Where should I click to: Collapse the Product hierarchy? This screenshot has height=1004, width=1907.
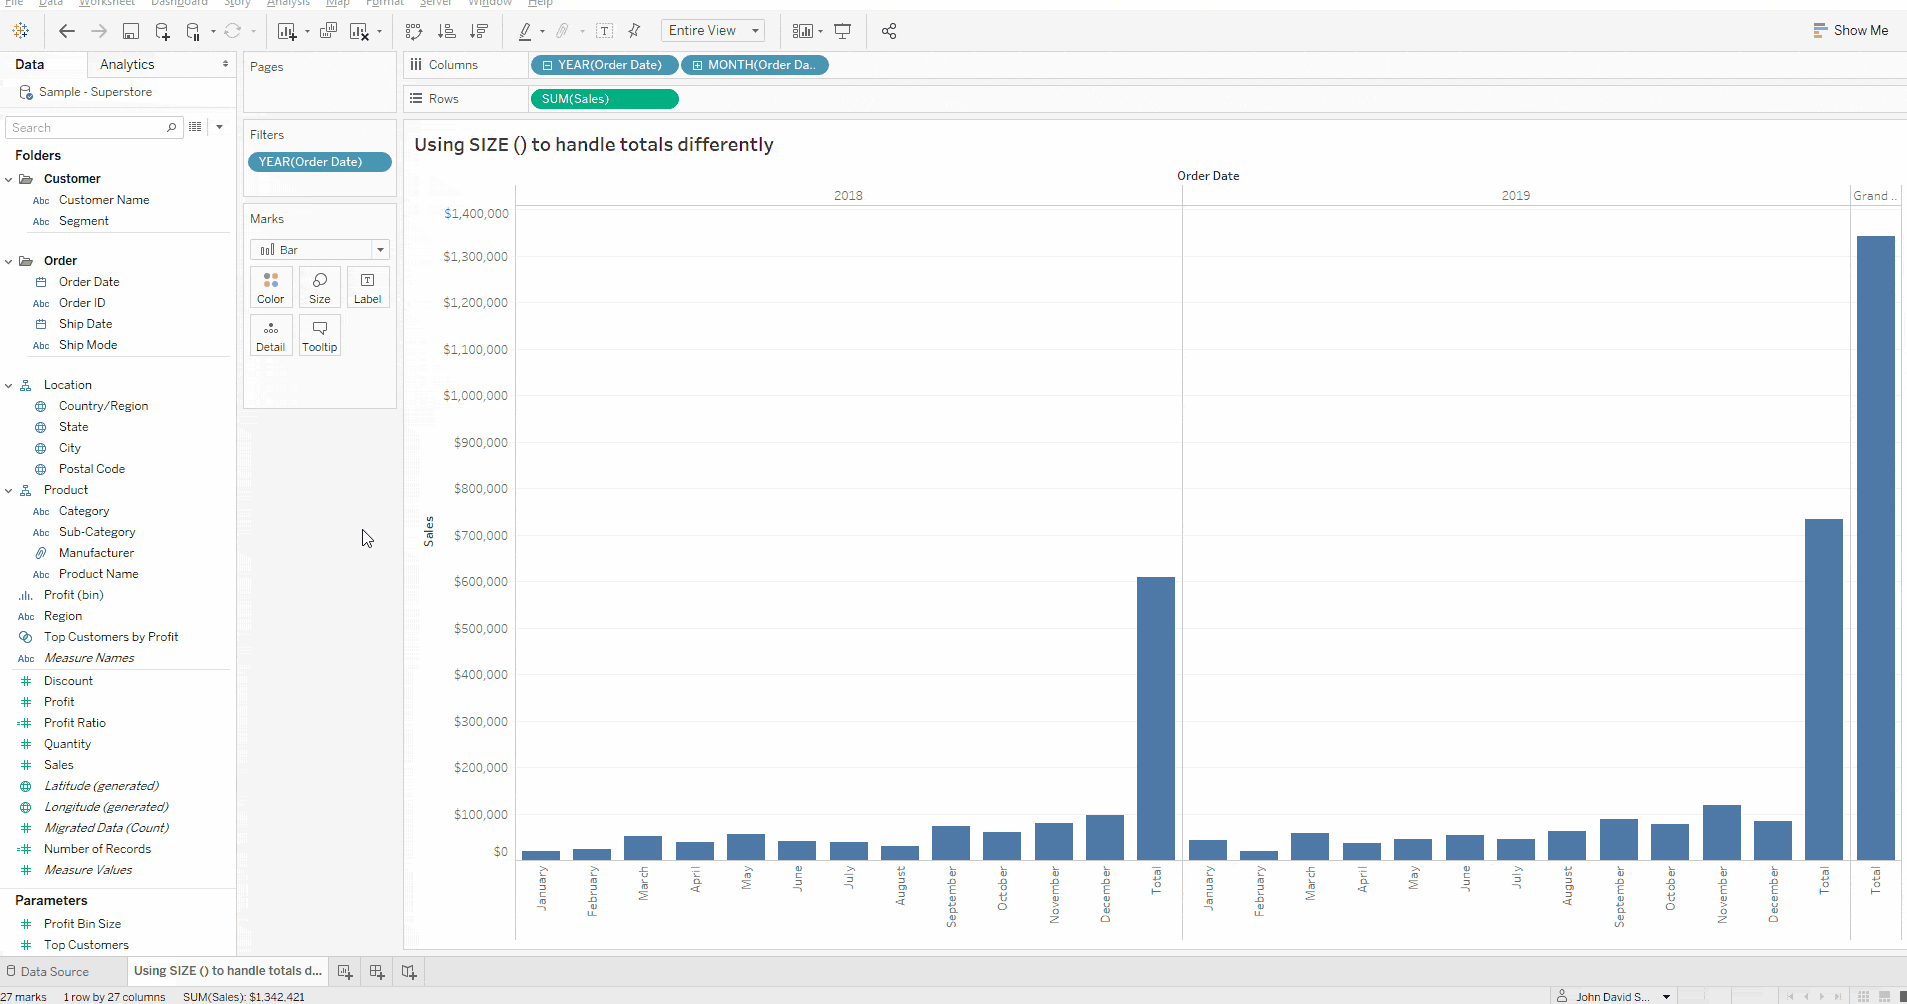pyautogui.click(x=9, y=491)
